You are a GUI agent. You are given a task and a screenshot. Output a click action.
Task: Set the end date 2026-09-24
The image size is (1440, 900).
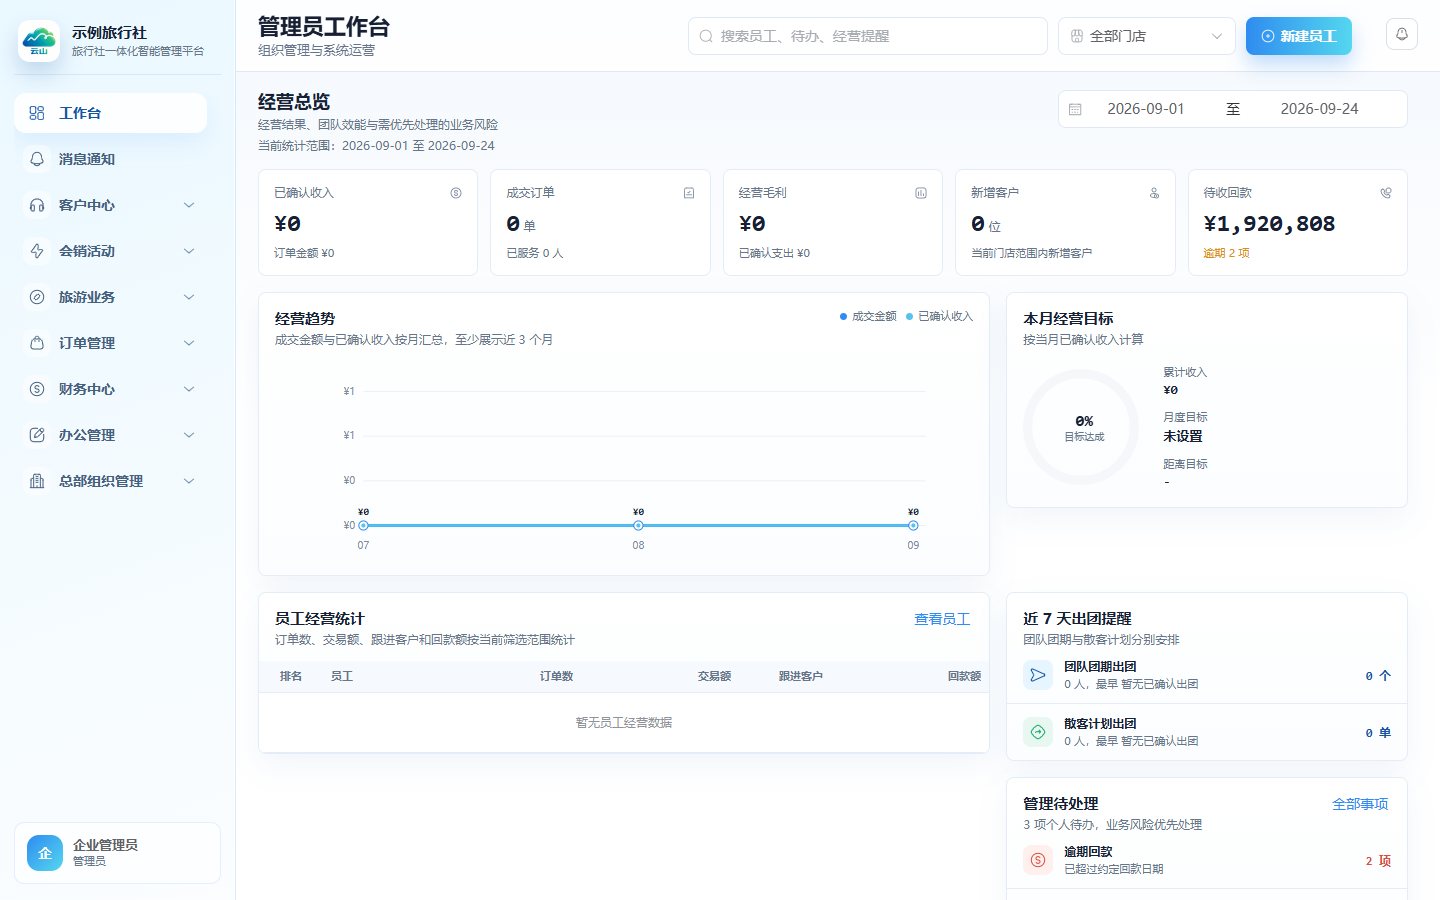coord(1319,109)
